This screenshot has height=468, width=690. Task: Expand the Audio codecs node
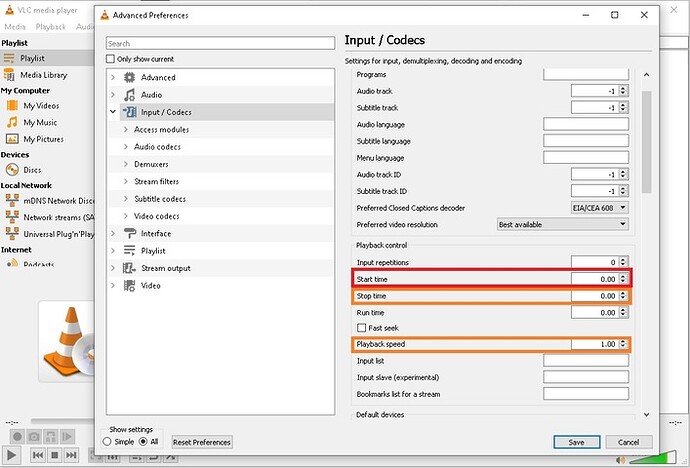pyautogui.click(x=126, y=146)
